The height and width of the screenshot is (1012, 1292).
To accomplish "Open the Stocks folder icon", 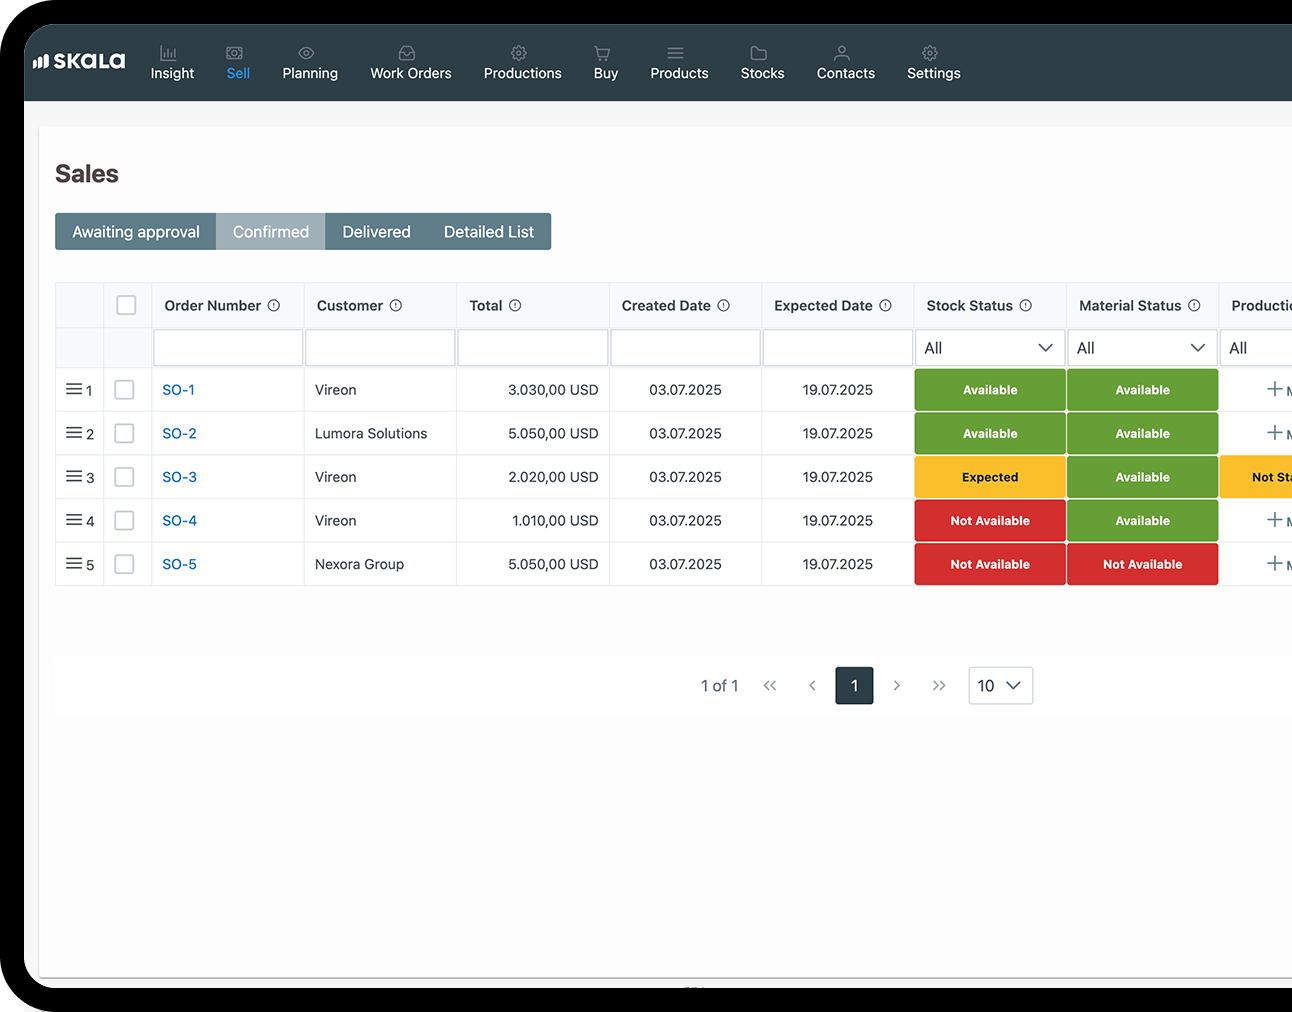I will (x=759, y=53).
